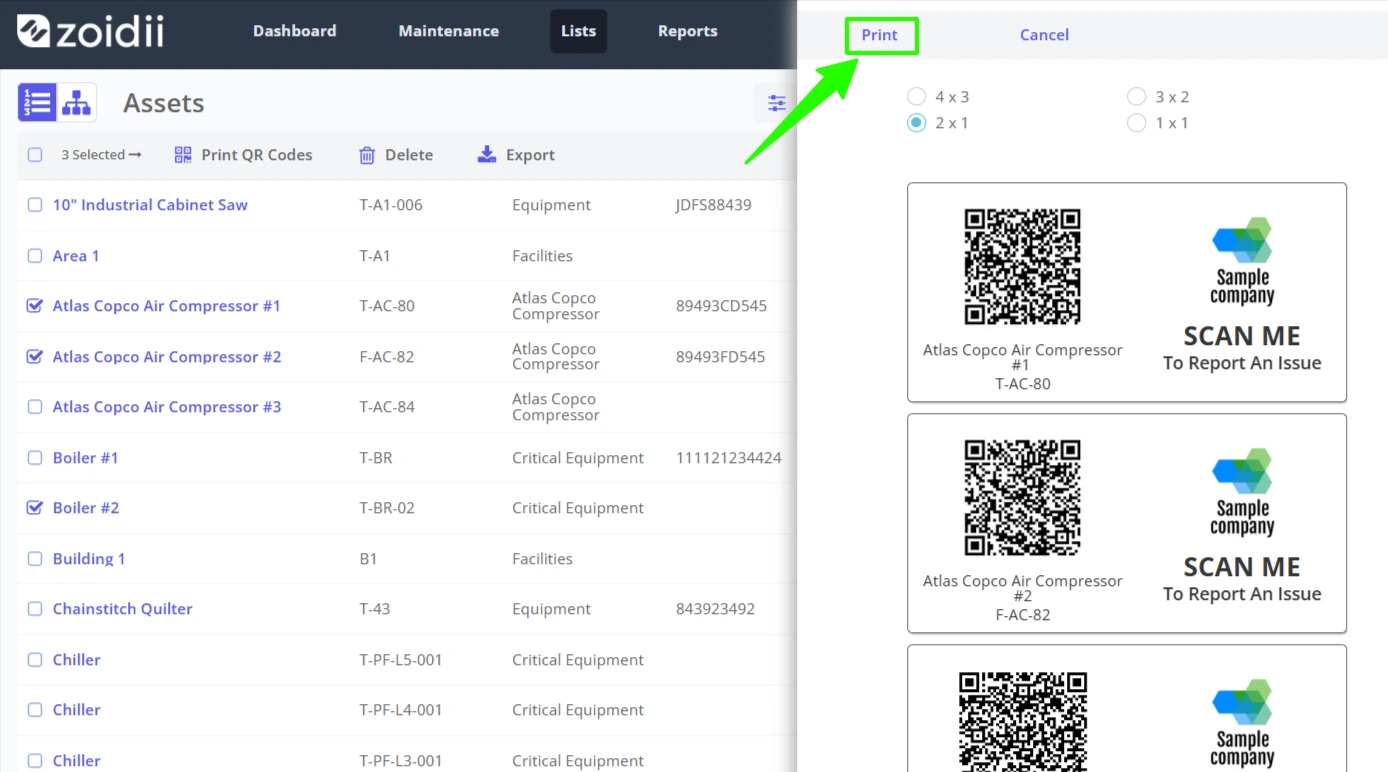Open Atlas Copco Air Compressor #1 link
The width and height of the screenshot is (1388, 772).
click(x=167, y=306)
